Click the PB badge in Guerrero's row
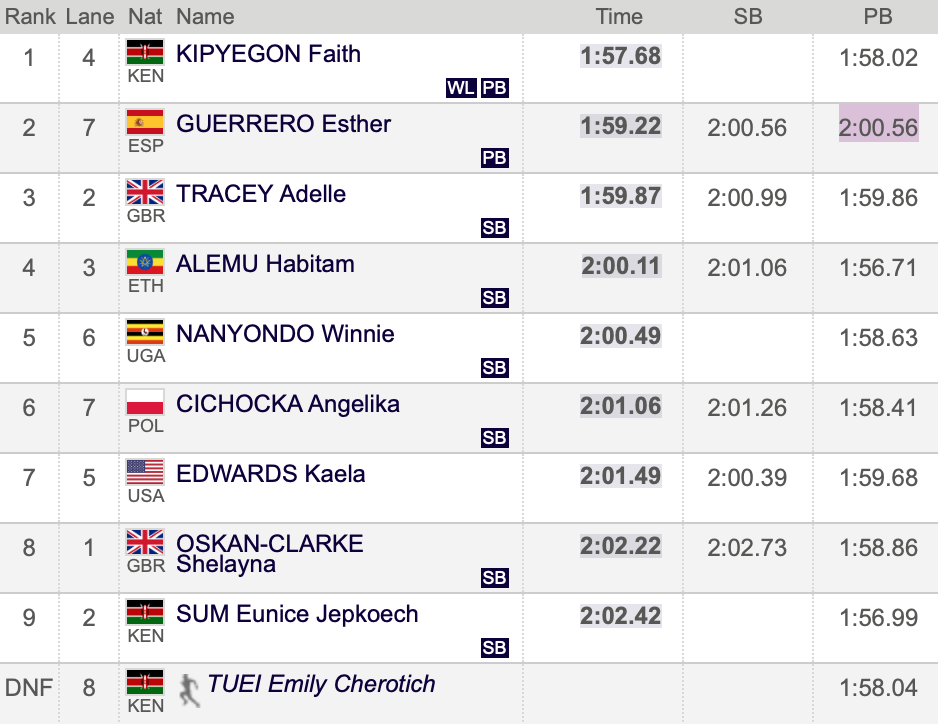 point(495,158)
